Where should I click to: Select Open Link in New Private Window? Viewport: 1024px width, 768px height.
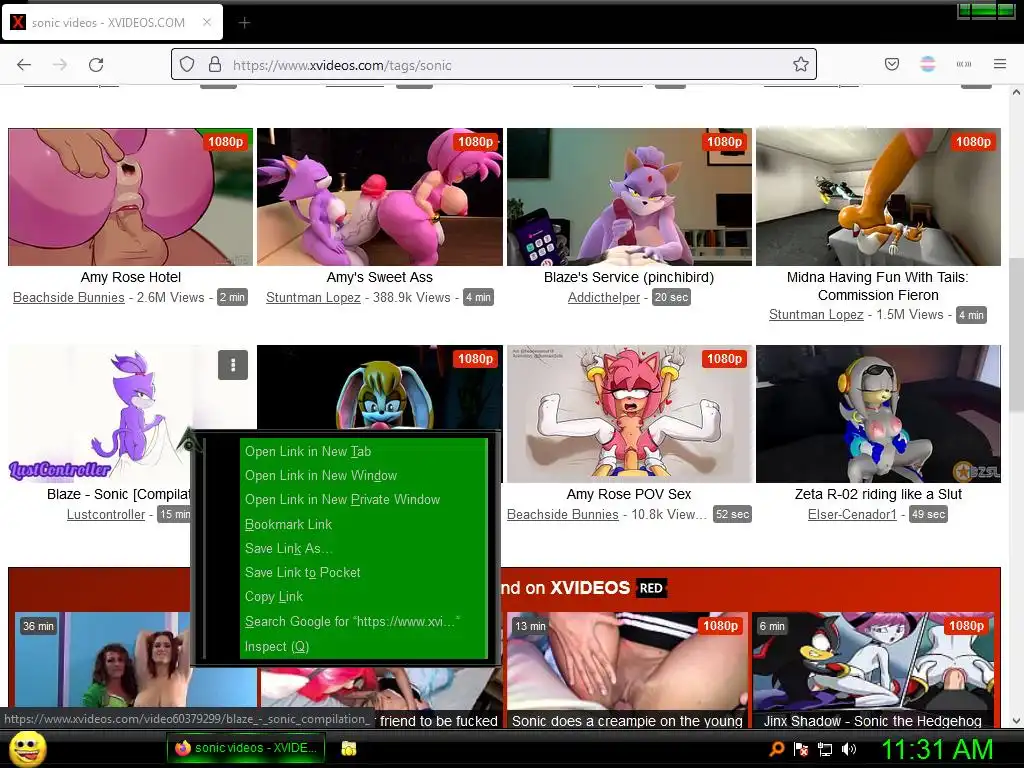pos(342,500)
